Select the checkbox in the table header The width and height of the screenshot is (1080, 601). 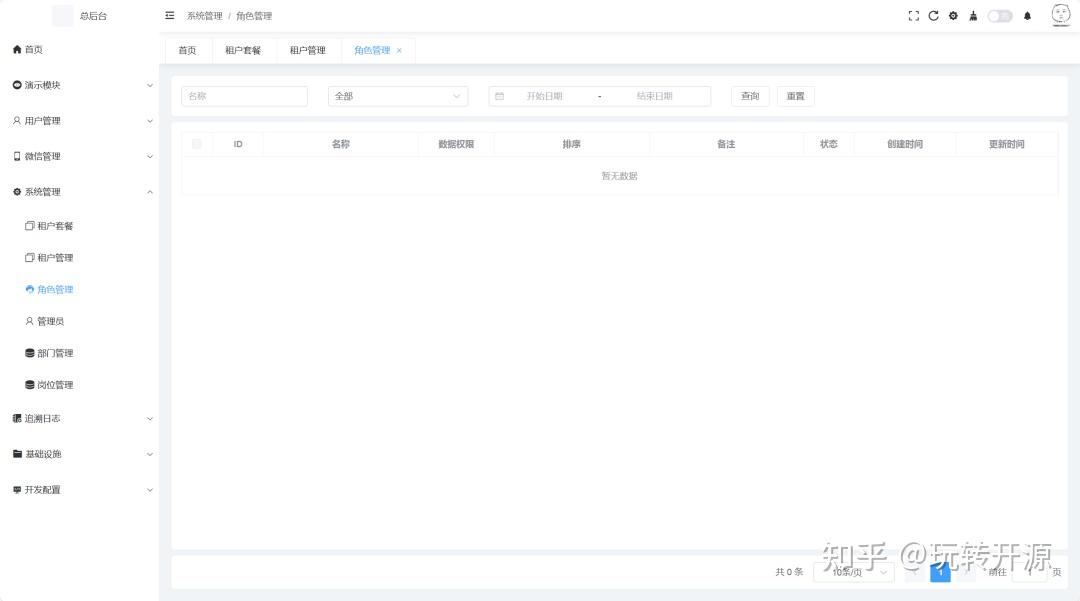[197, 144]
